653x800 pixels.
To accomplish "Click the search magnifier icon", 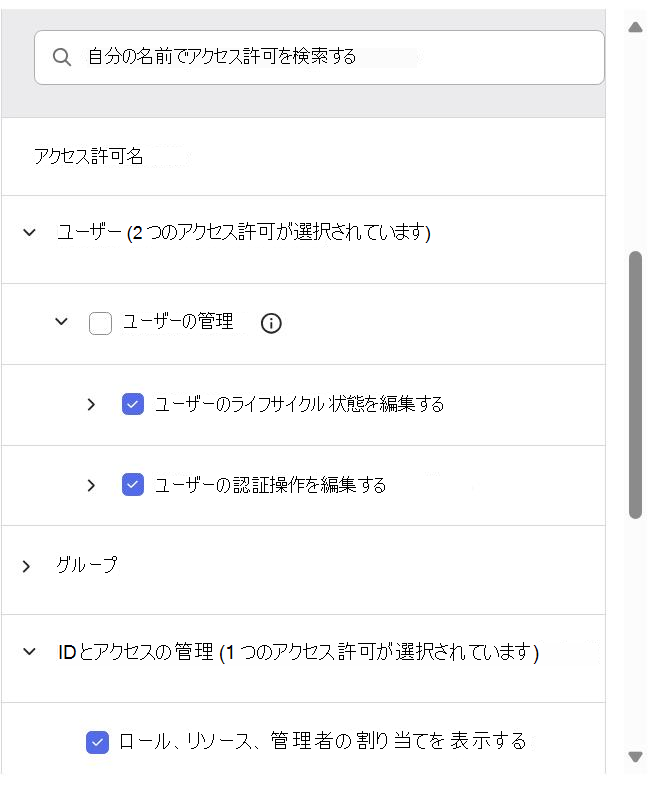I will click(x=61, y=57).
